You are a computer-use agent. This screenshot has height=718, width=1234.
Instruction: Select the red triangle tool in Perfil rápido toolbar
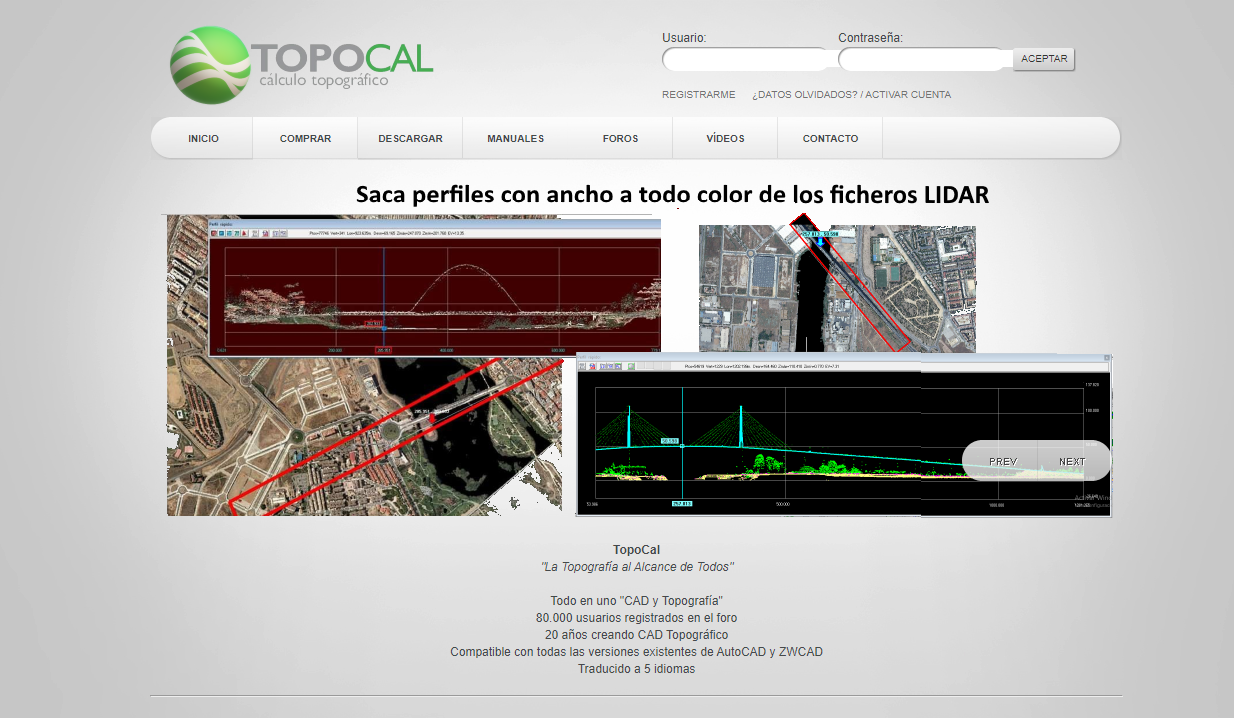(244, 233)
